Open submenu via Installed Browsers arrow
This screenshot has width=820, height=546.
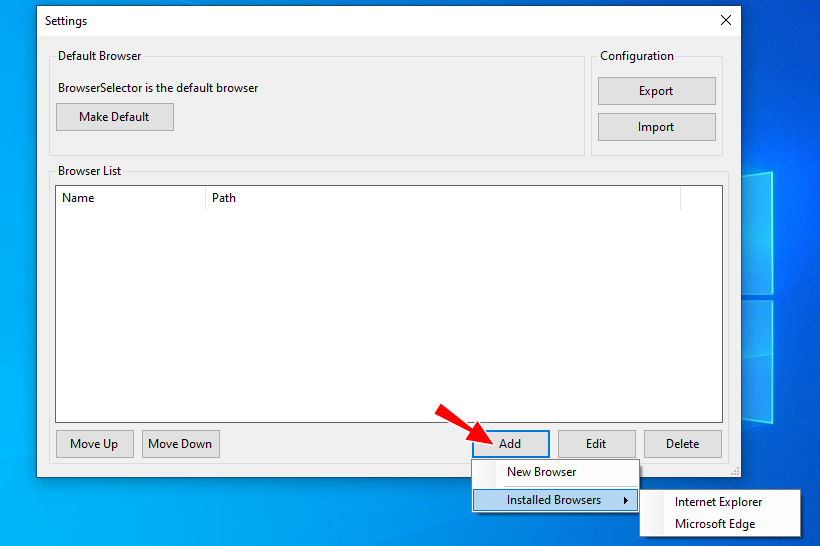625,500
